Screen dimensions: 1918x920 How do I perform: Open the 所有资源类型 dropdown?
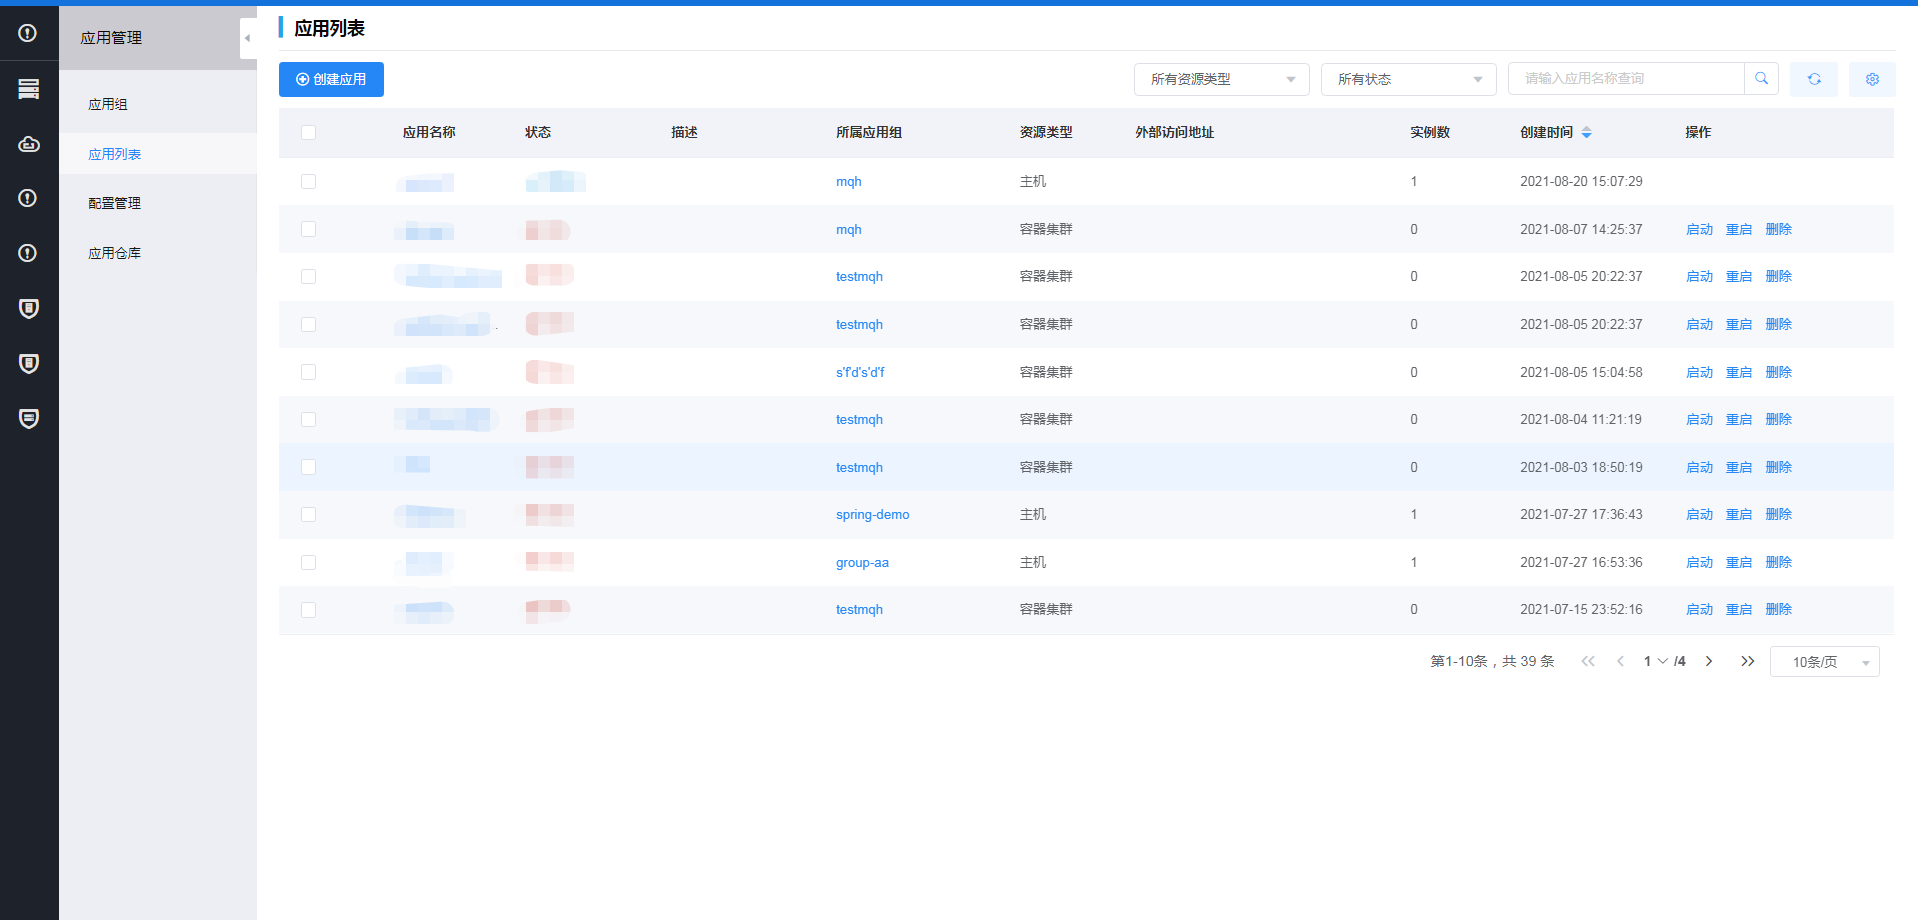tap(1221, 79)
